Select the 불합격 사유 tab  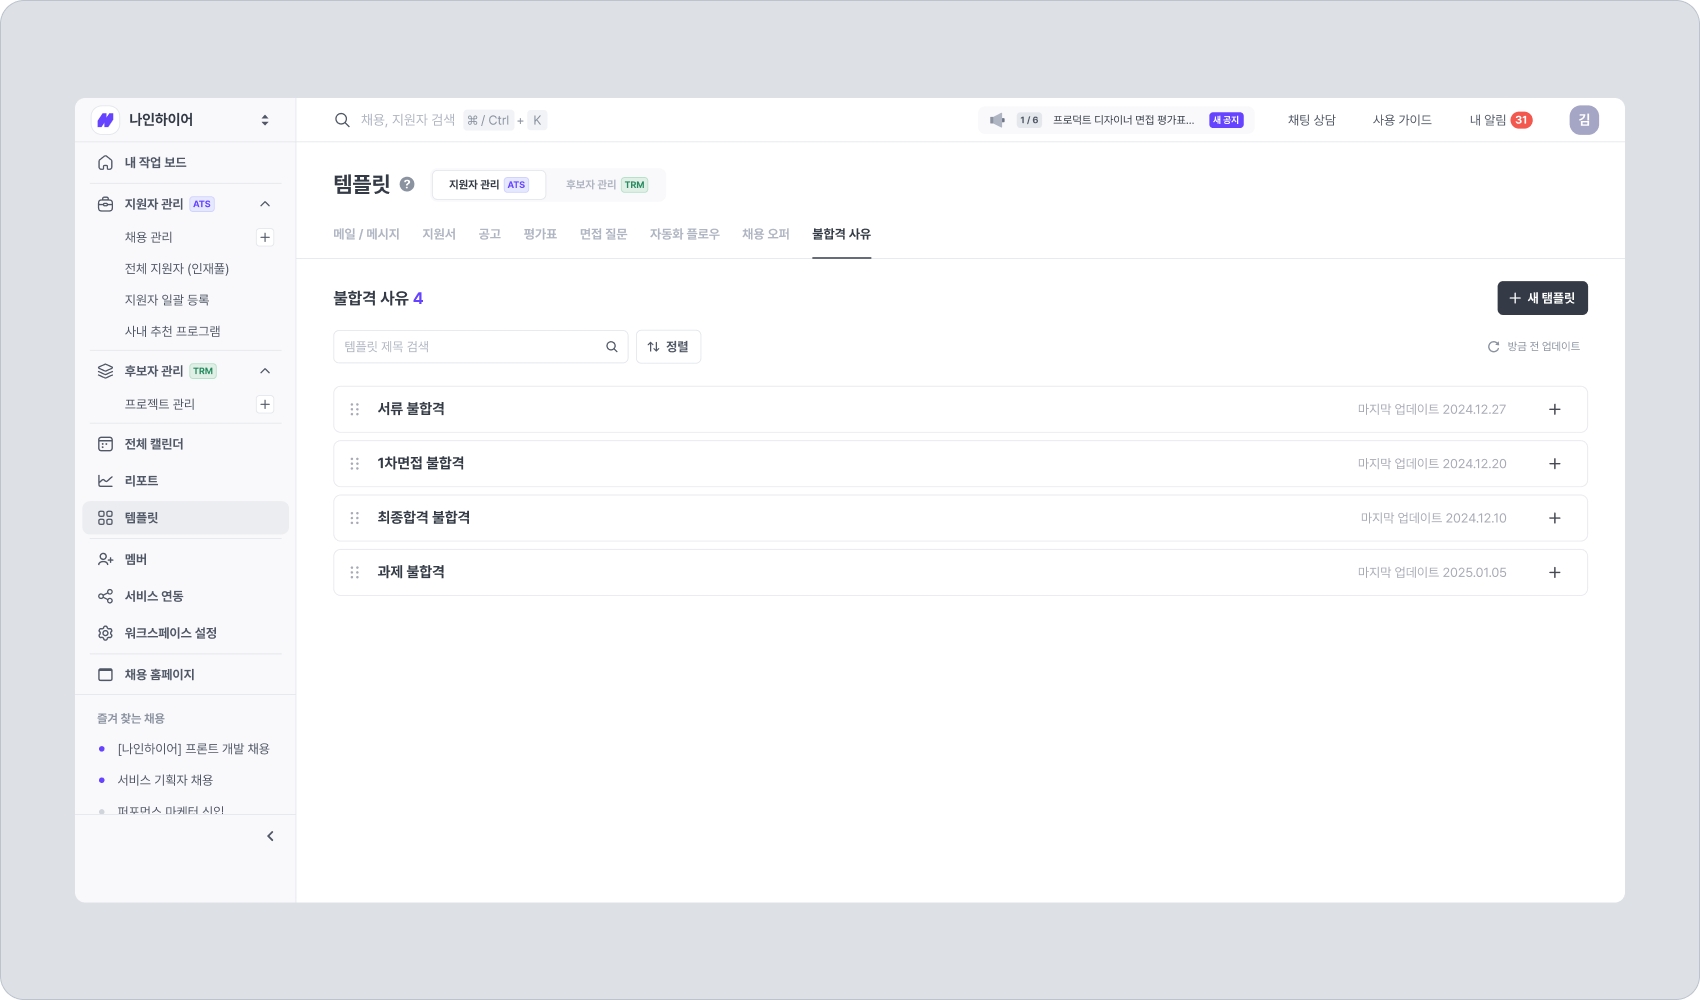841,234
